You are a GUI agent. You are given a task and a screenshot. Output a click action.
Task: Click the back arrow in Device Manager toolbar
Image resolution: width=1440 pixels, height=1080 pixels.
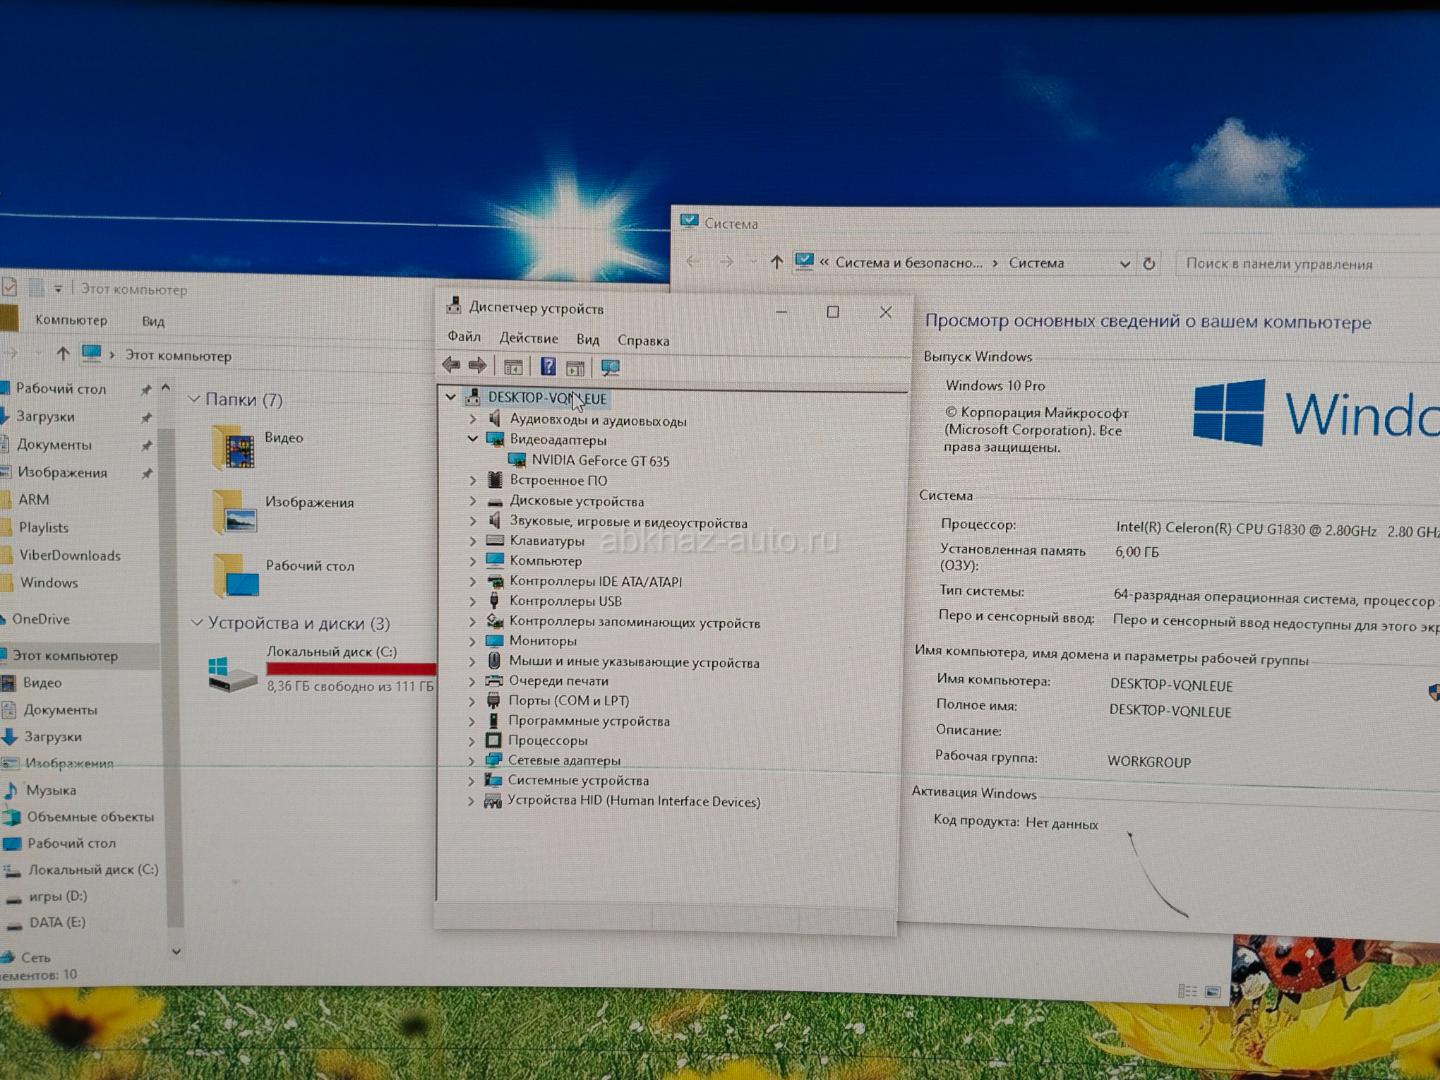point(451,366)
